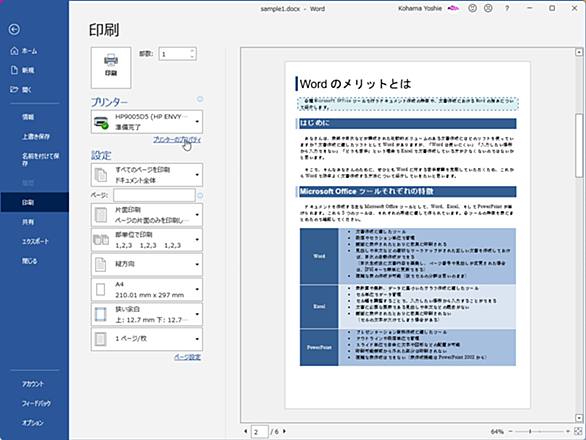Open the アカウント page
This screenshot has width=586, height=440.
tap(33, 384)
